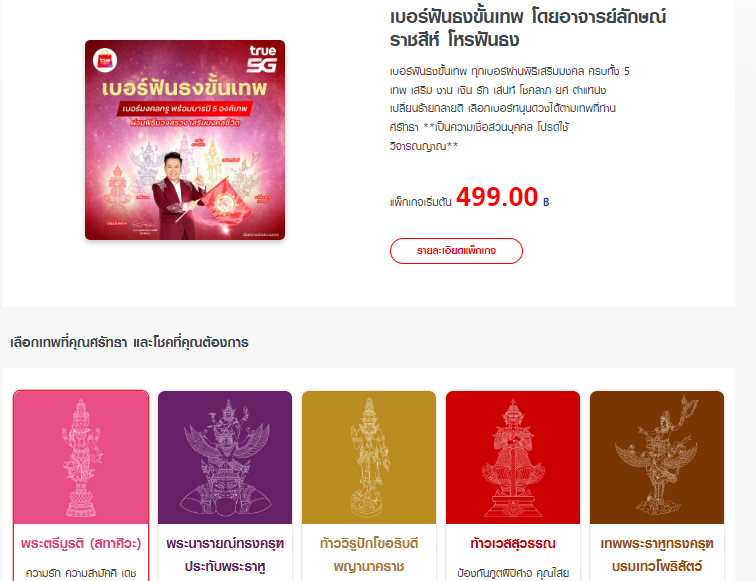Viewport: 756px width, 581px height.
Task: Select the purple พระนารายณ์ทรงครุฑ deity illustration
Action: tap(225, 457)
